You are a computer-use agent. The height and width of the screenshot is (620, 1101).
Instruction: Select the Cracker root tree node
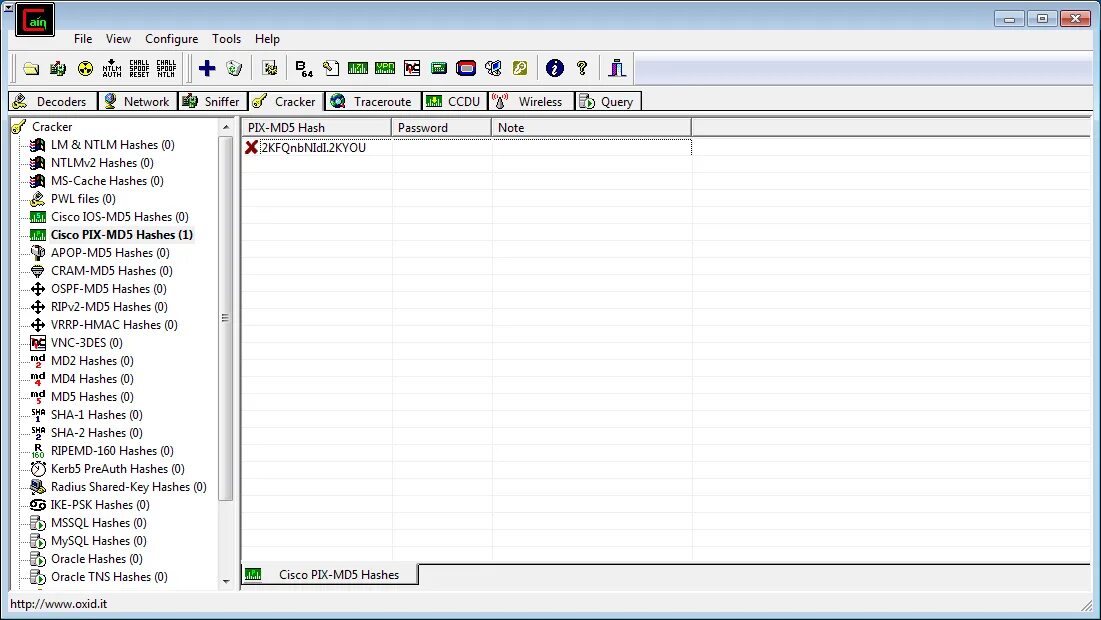(x=52, y=126)
